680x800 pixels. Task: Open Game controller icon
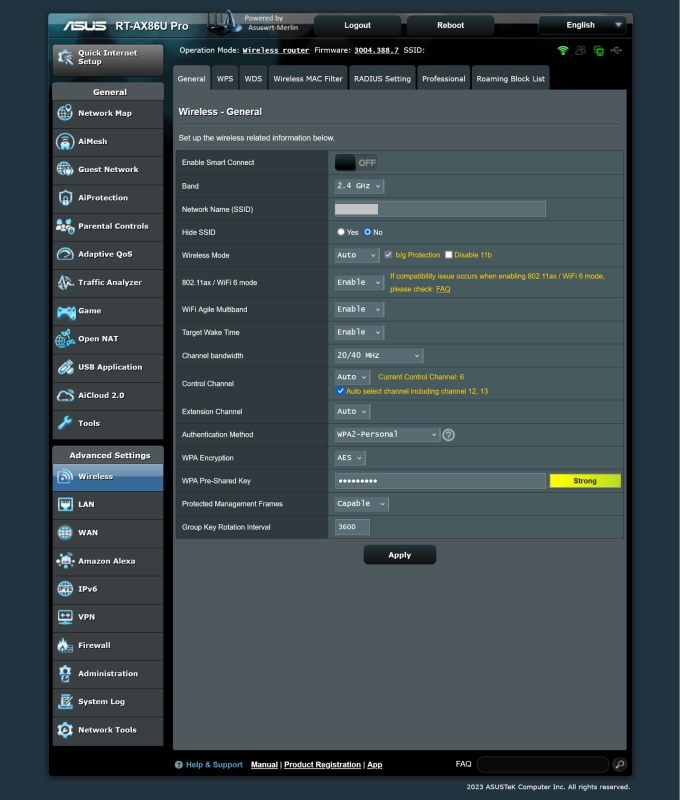coord(65,311)
